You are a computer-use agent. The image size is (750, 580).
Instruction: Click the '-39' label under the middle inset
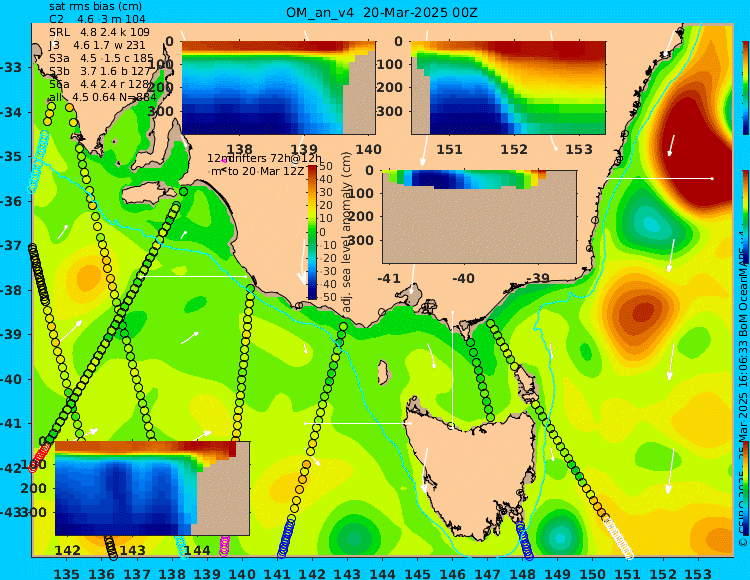point(538,278)
